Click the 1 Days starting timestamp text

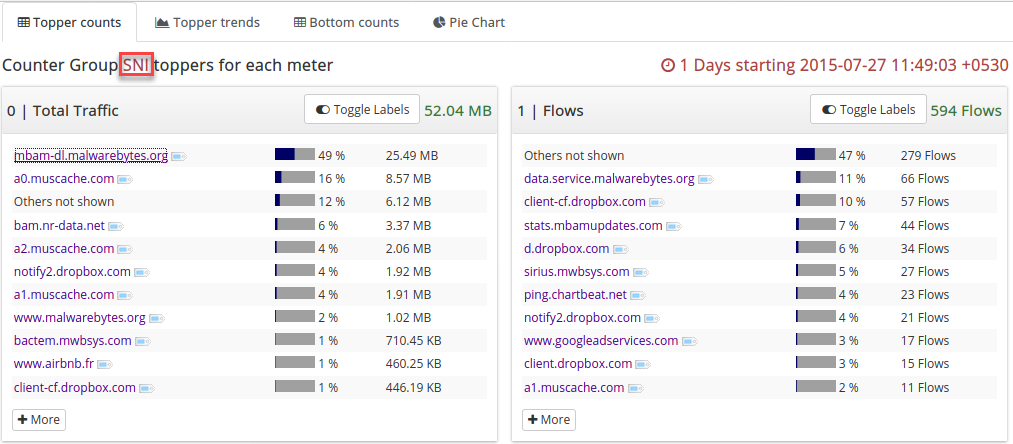coord(835,65)
